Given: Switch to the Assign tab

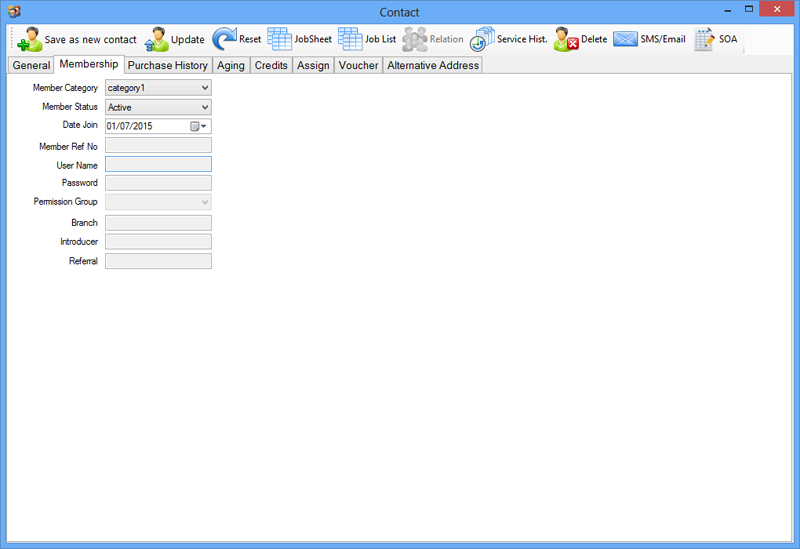Looking at the screenshot, I should point(313,65).
